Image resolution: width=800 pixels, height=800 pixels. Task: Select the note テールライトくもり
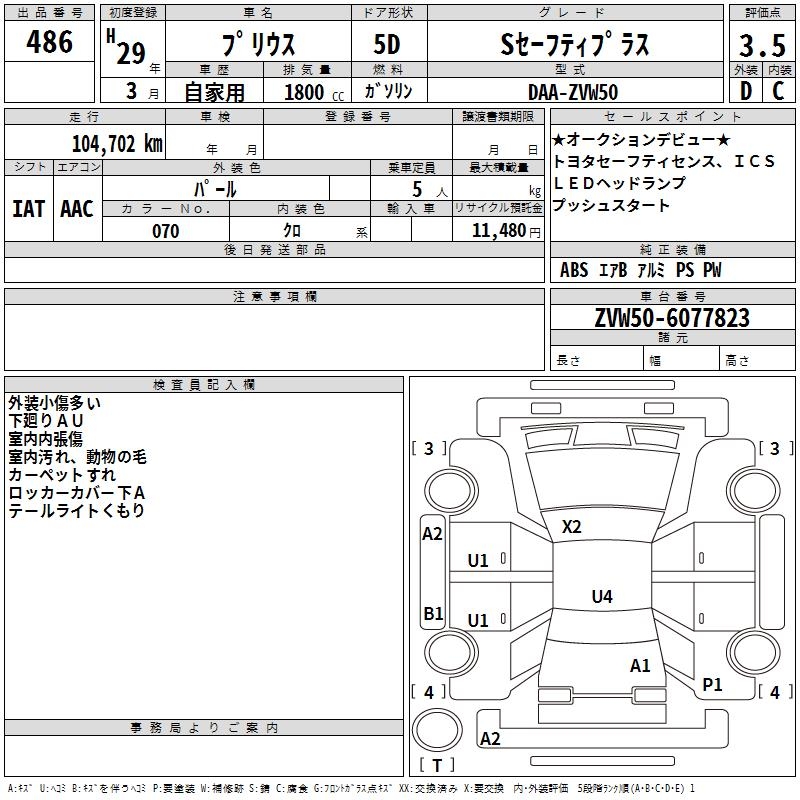(77, 510)
